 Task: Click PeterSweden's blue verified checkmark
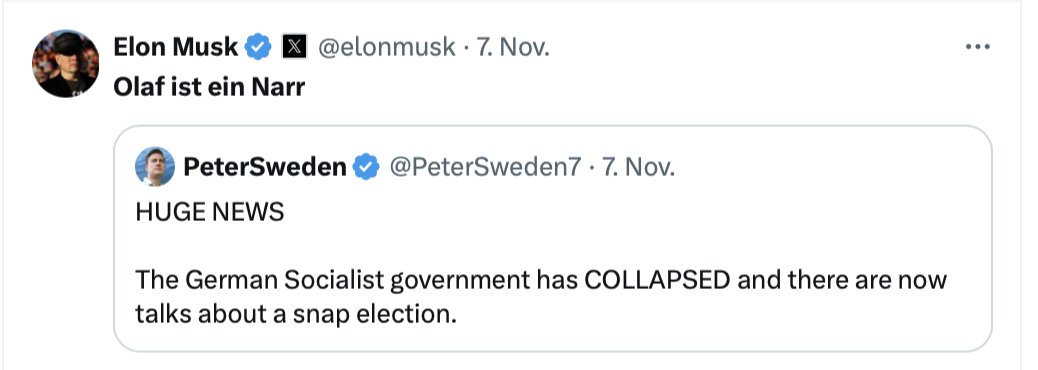(366, 167)
